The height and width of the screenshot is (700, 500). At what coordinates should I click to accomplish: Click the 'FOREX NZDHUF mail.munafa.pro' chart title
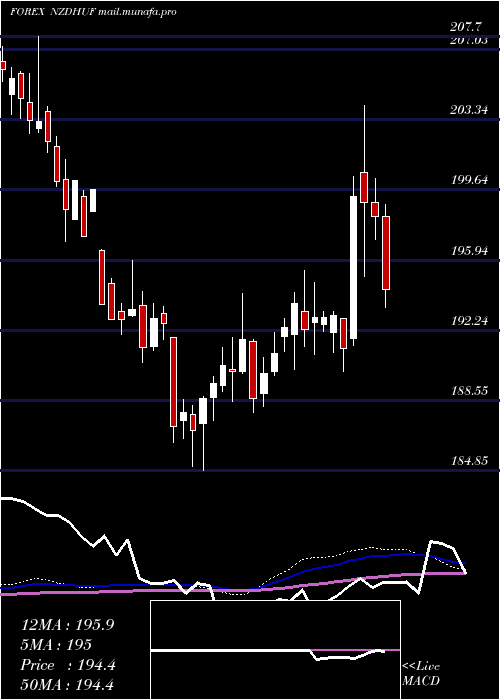(93, 12)
